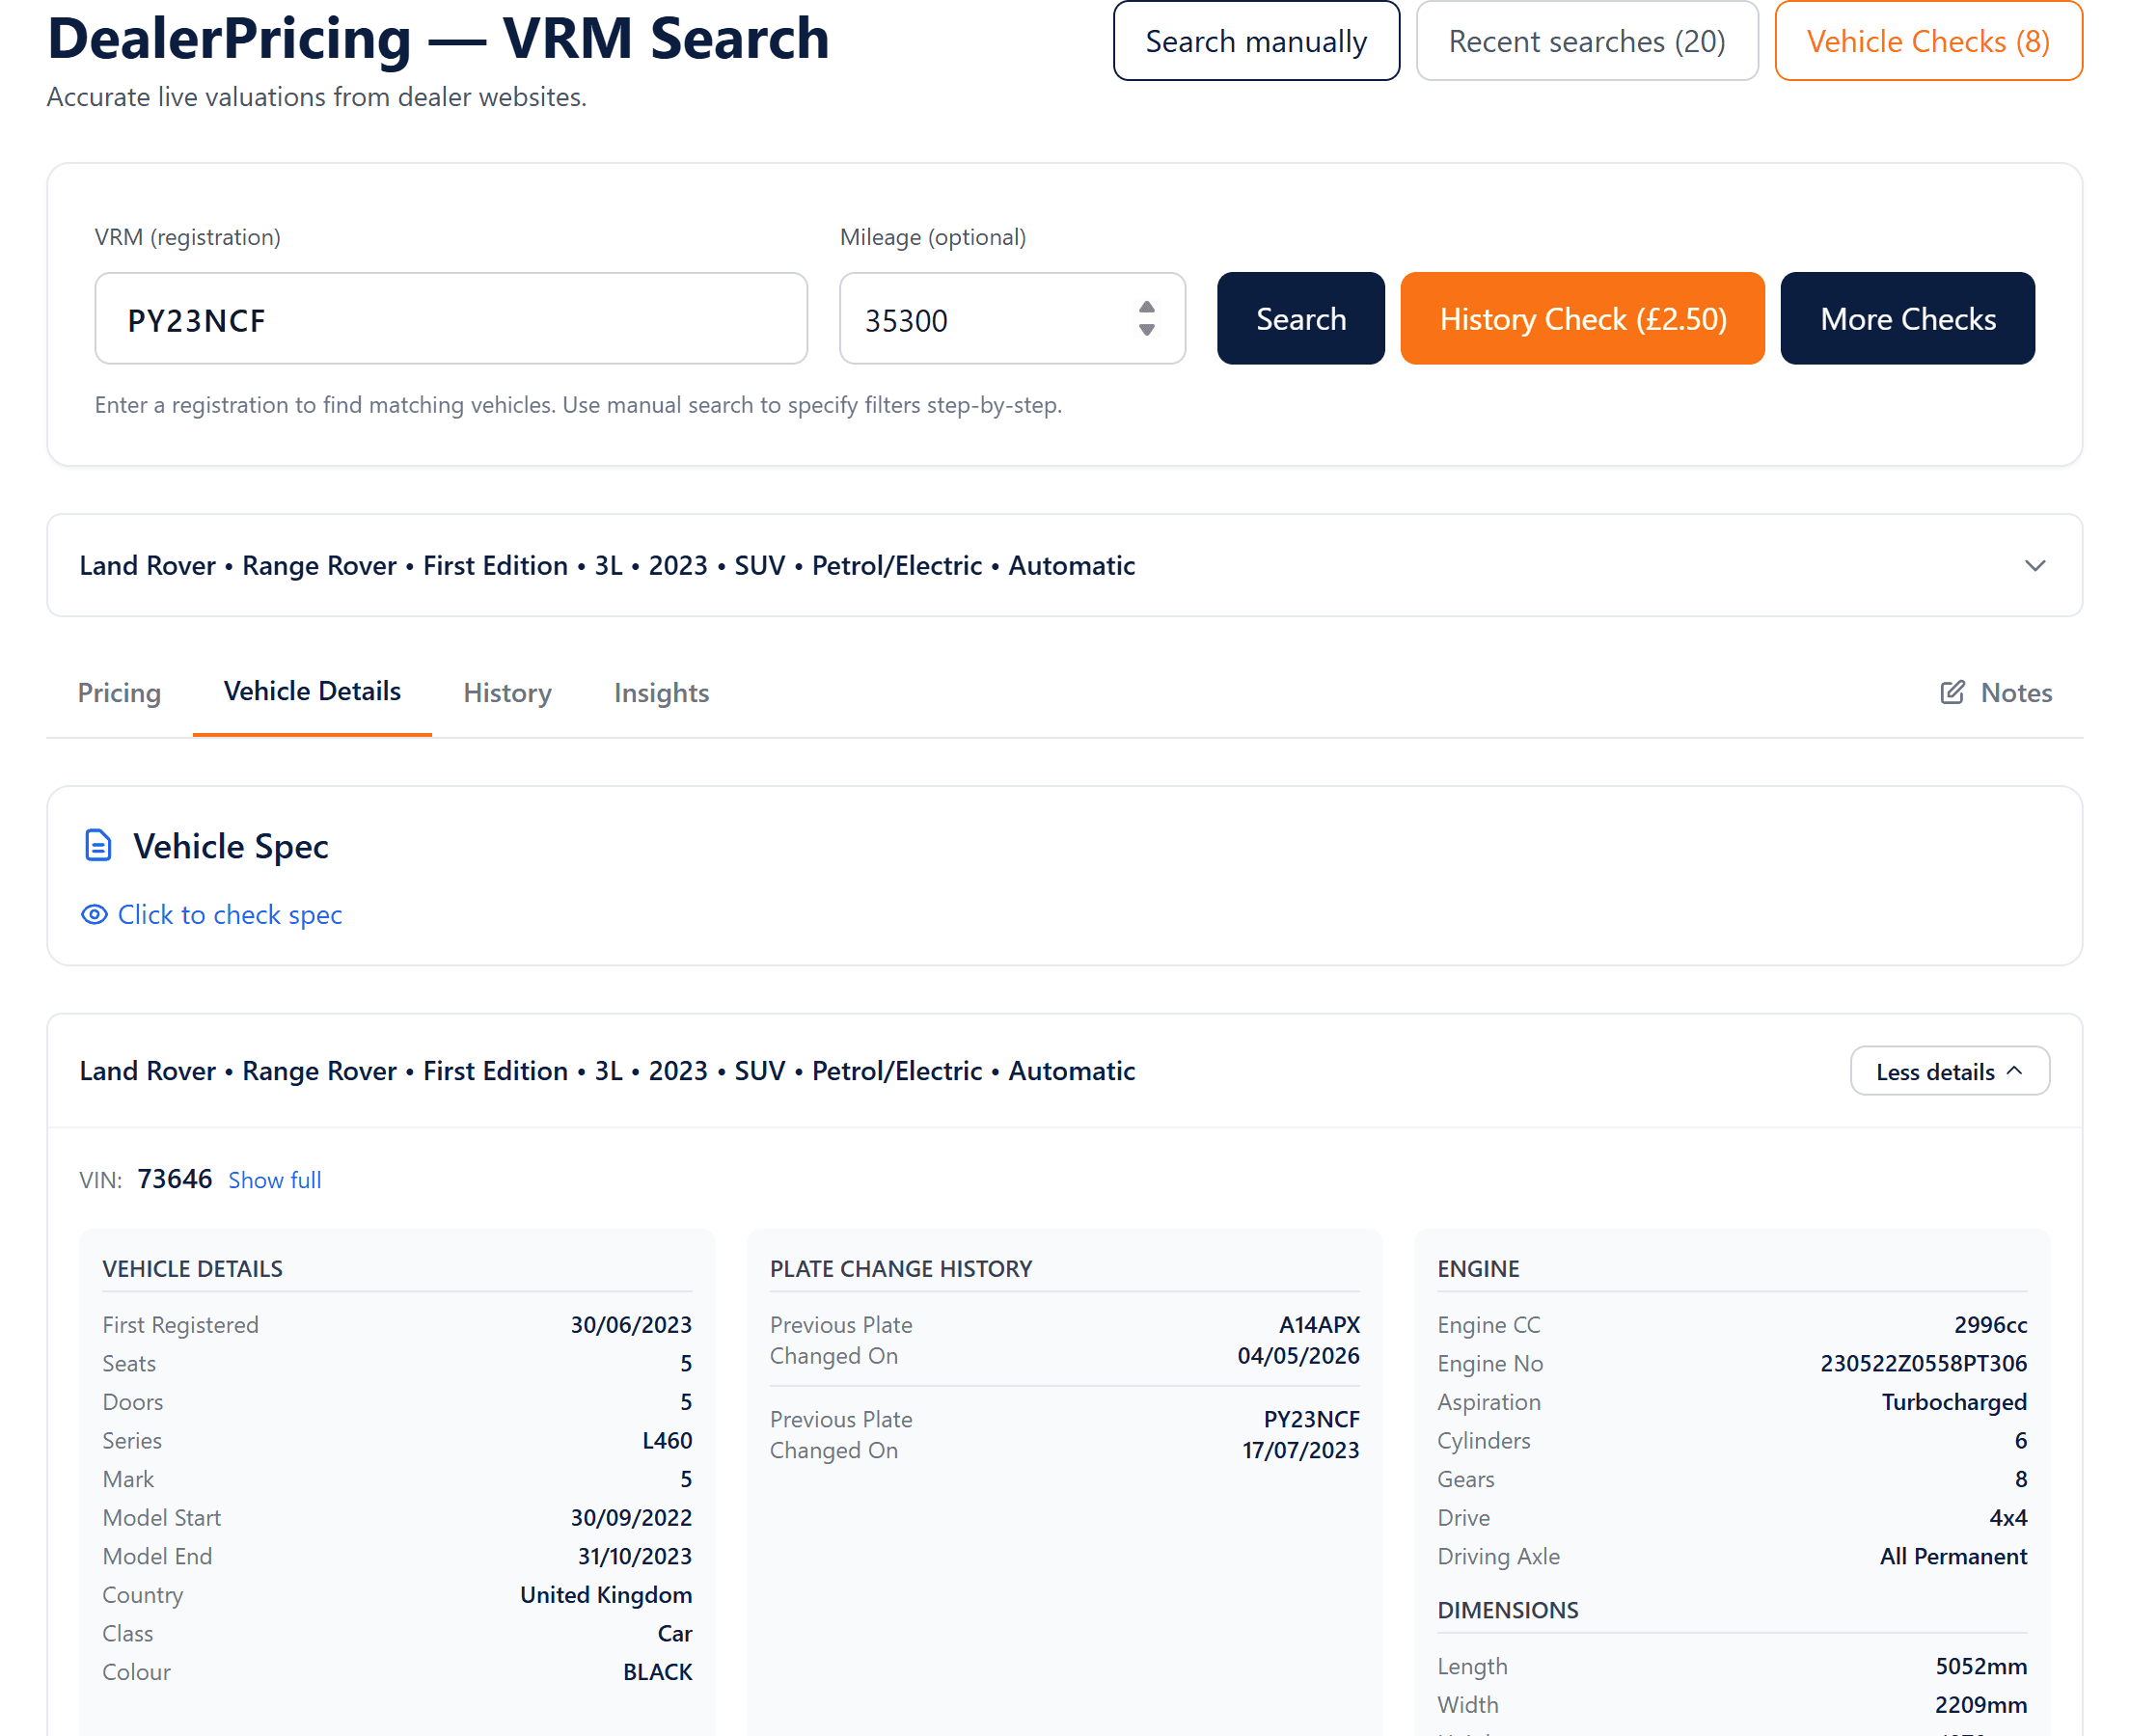Click First Registered date 30/06/2023
The height and width of the screenshot is (1736, 2130).
point(631,1325)
